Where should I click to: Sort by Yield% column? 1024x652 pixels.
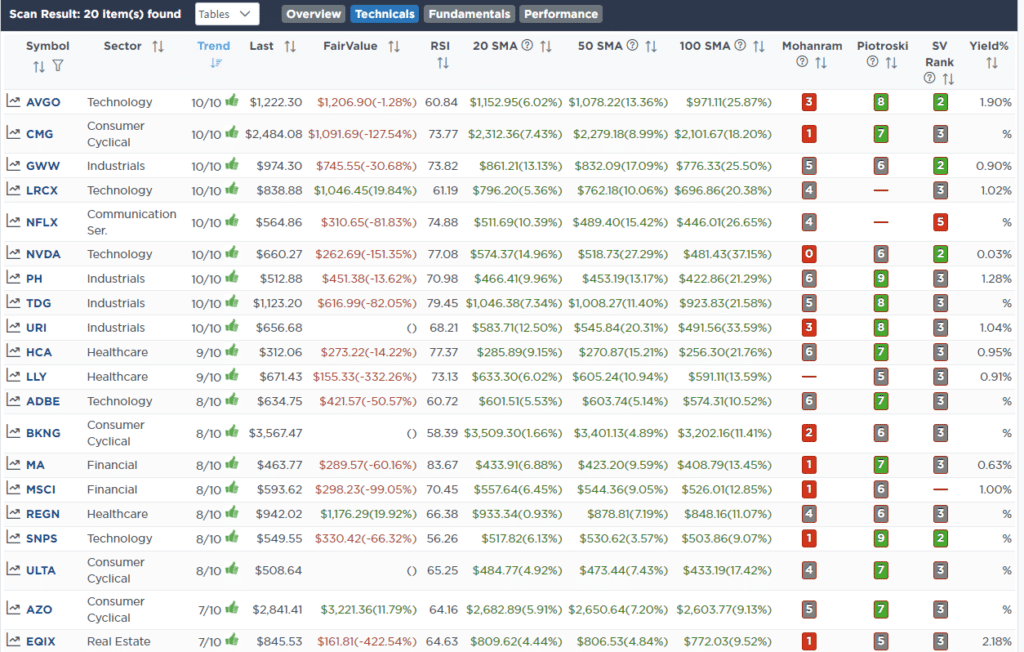(x=992, y=63)
